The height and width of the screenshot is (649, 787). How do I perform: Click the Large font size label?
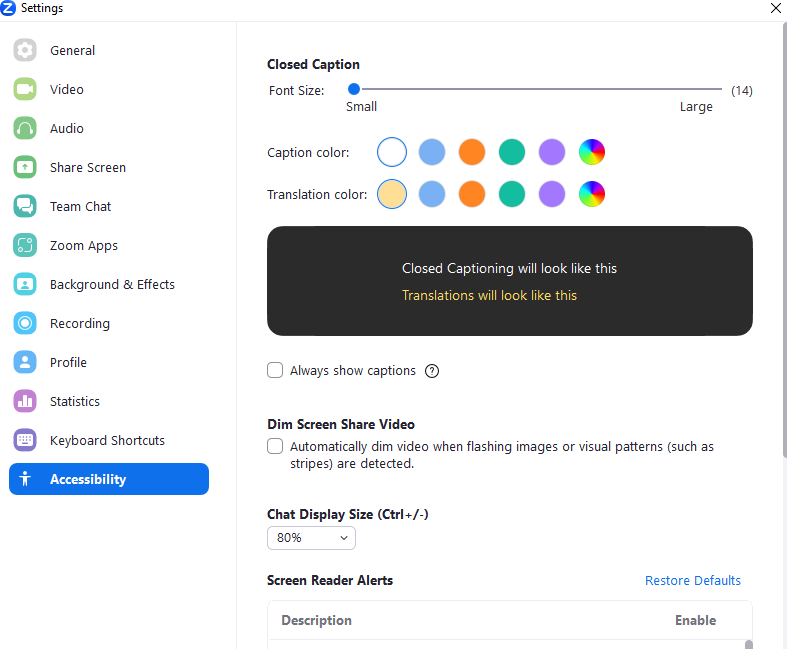[x=696, y=107]
